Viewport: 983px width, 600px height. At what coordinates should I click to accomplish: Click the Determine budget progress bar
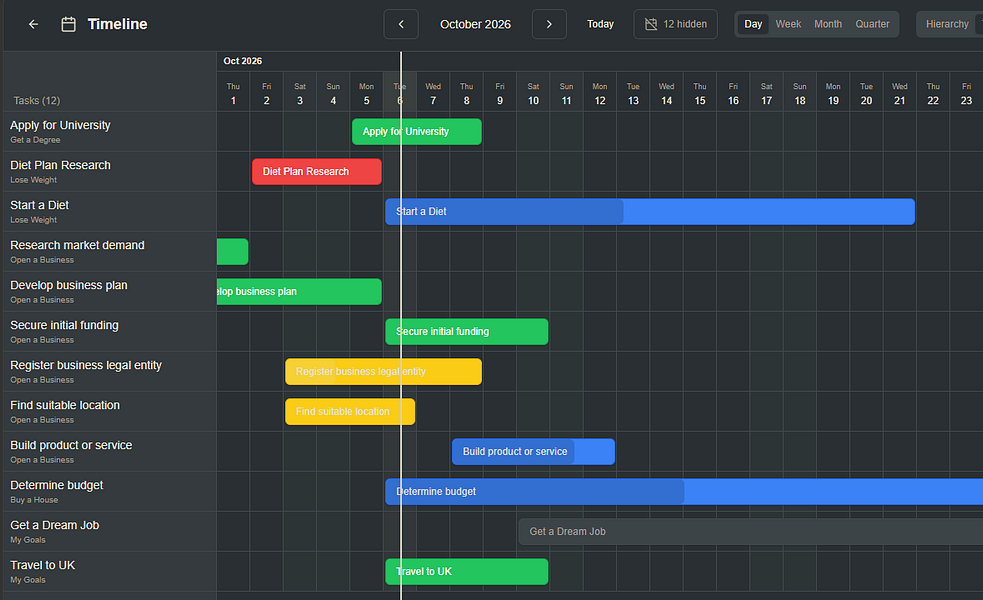(x=684, y=492)
